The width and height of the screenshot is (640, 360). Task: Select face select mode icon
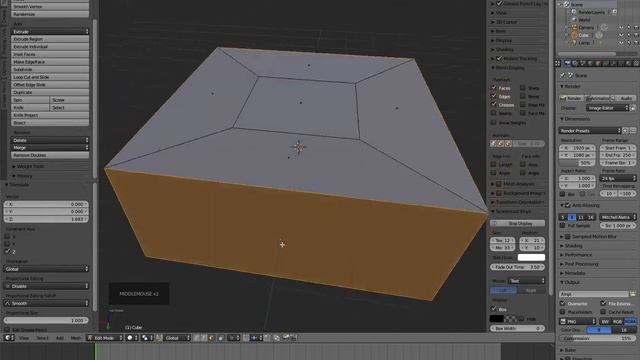[211, 338]
